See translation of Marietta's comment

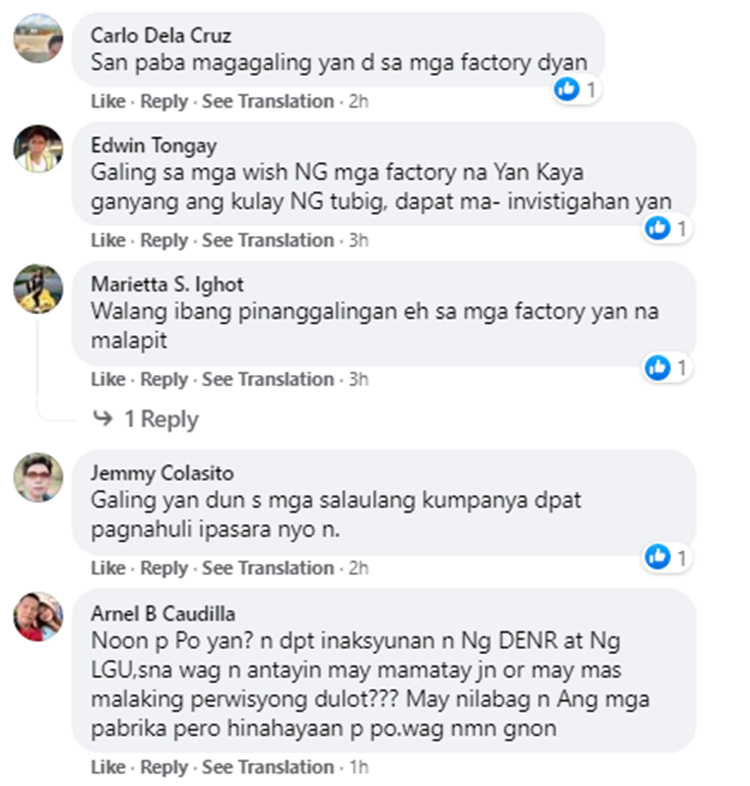(x=268, y=379)
